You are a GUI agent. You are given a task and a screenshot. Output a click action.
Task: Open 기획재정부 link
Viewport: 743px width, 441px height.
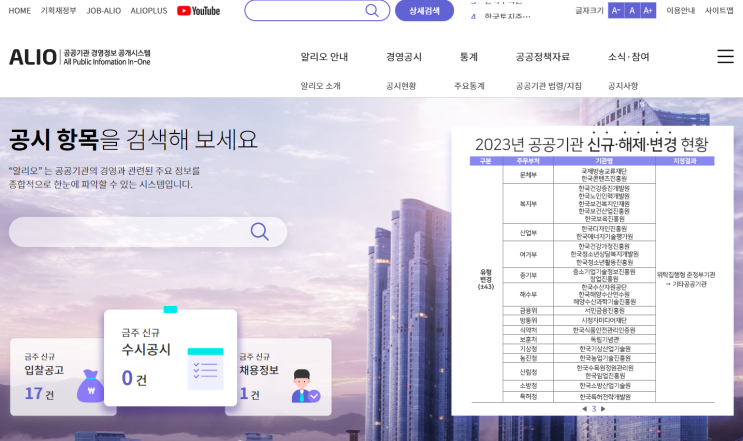[58, 10]
